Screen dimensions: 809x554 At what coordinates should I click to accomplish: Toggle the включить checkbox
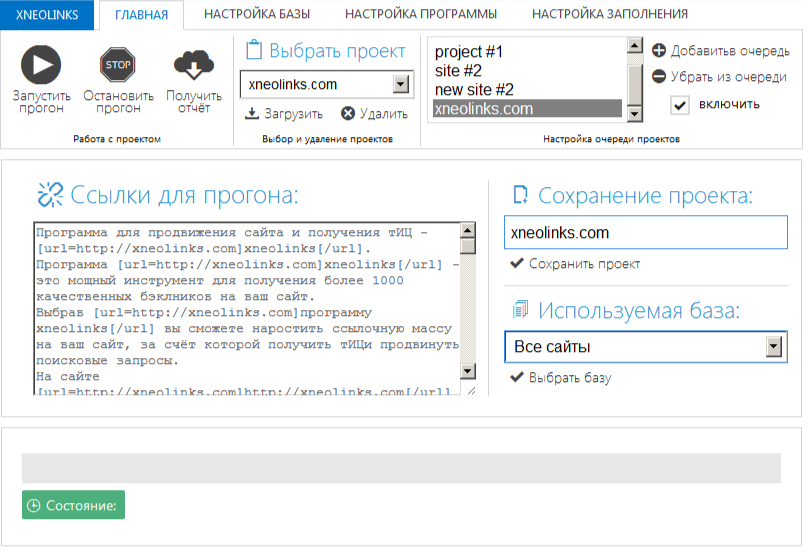point(680,105)
